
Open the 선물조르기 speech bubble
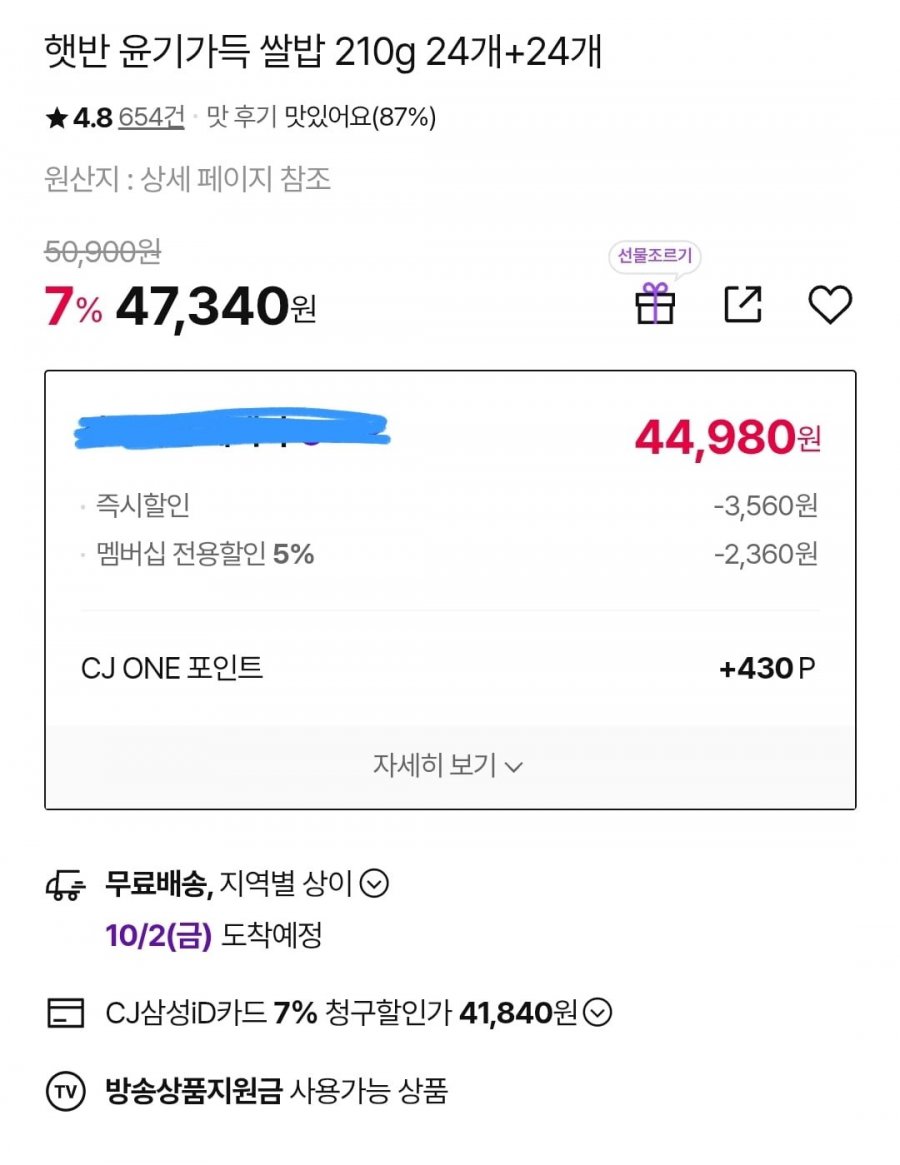tap(655, 256)
